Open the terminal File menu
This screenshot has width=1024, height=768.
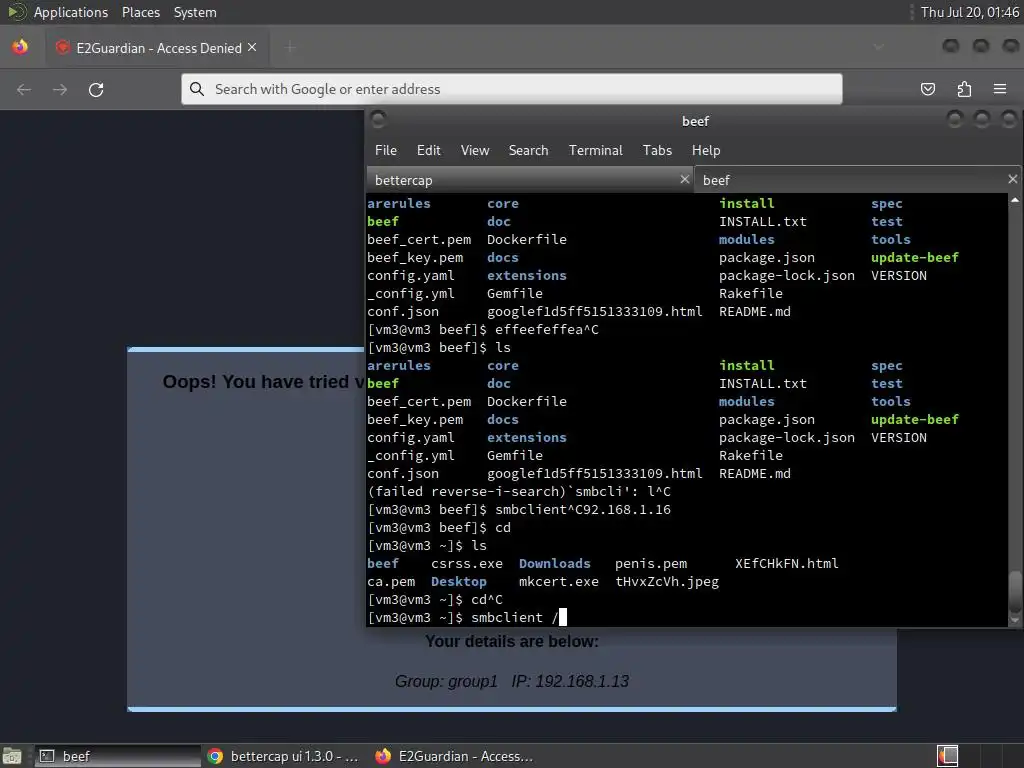click(385, 150)
